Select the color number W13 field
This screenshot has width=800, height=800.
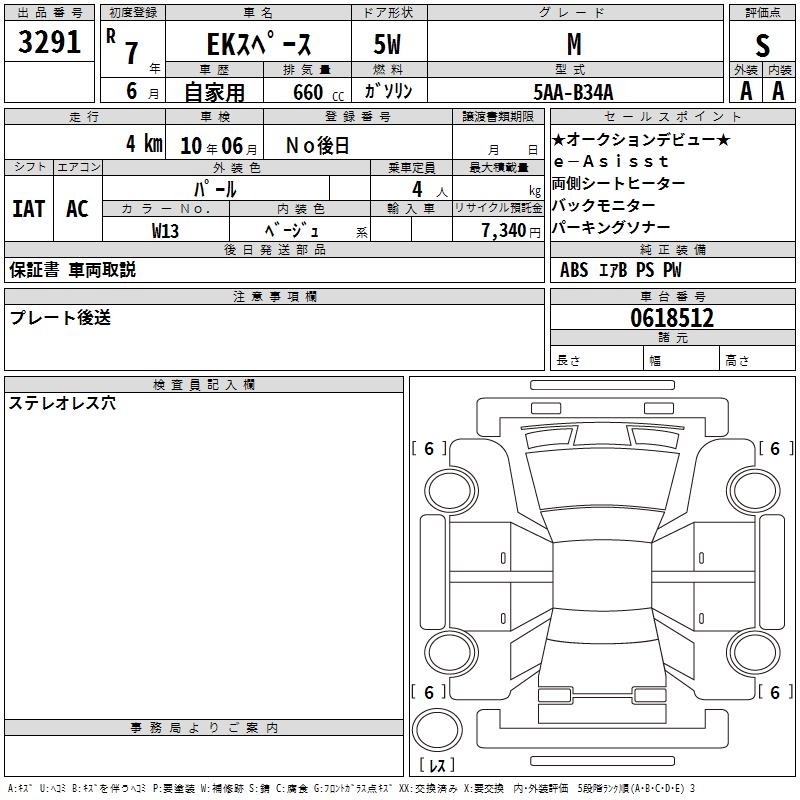166,230
